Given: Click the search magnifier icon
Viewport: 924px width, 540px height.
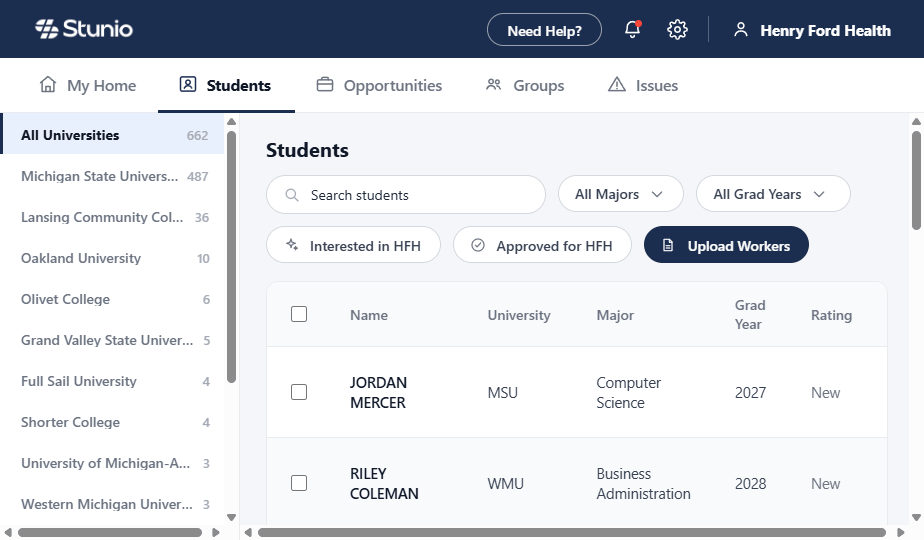Looking at the screenshot, I should [292, 195].
